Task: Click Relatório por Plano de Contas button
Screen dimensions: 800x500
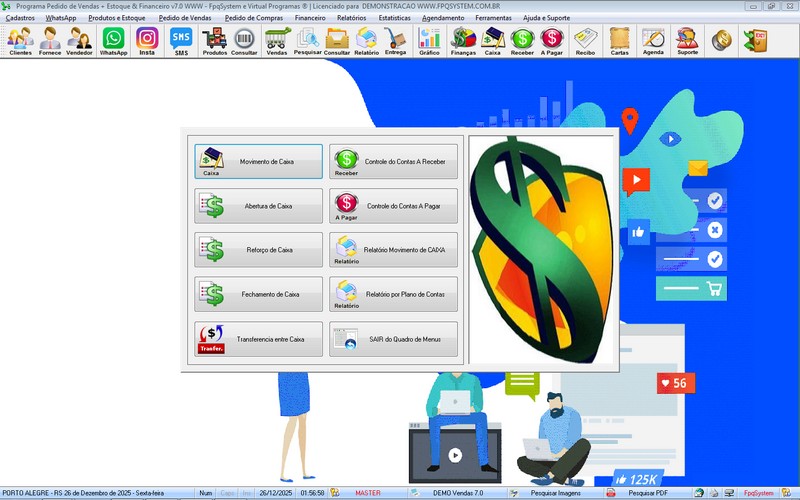Action: 393,294
